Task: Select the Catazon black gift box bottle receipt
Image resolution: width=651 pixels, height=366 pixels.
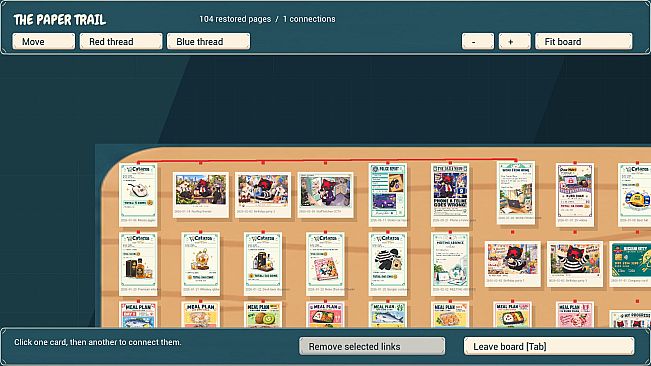Action: point(263,264)
